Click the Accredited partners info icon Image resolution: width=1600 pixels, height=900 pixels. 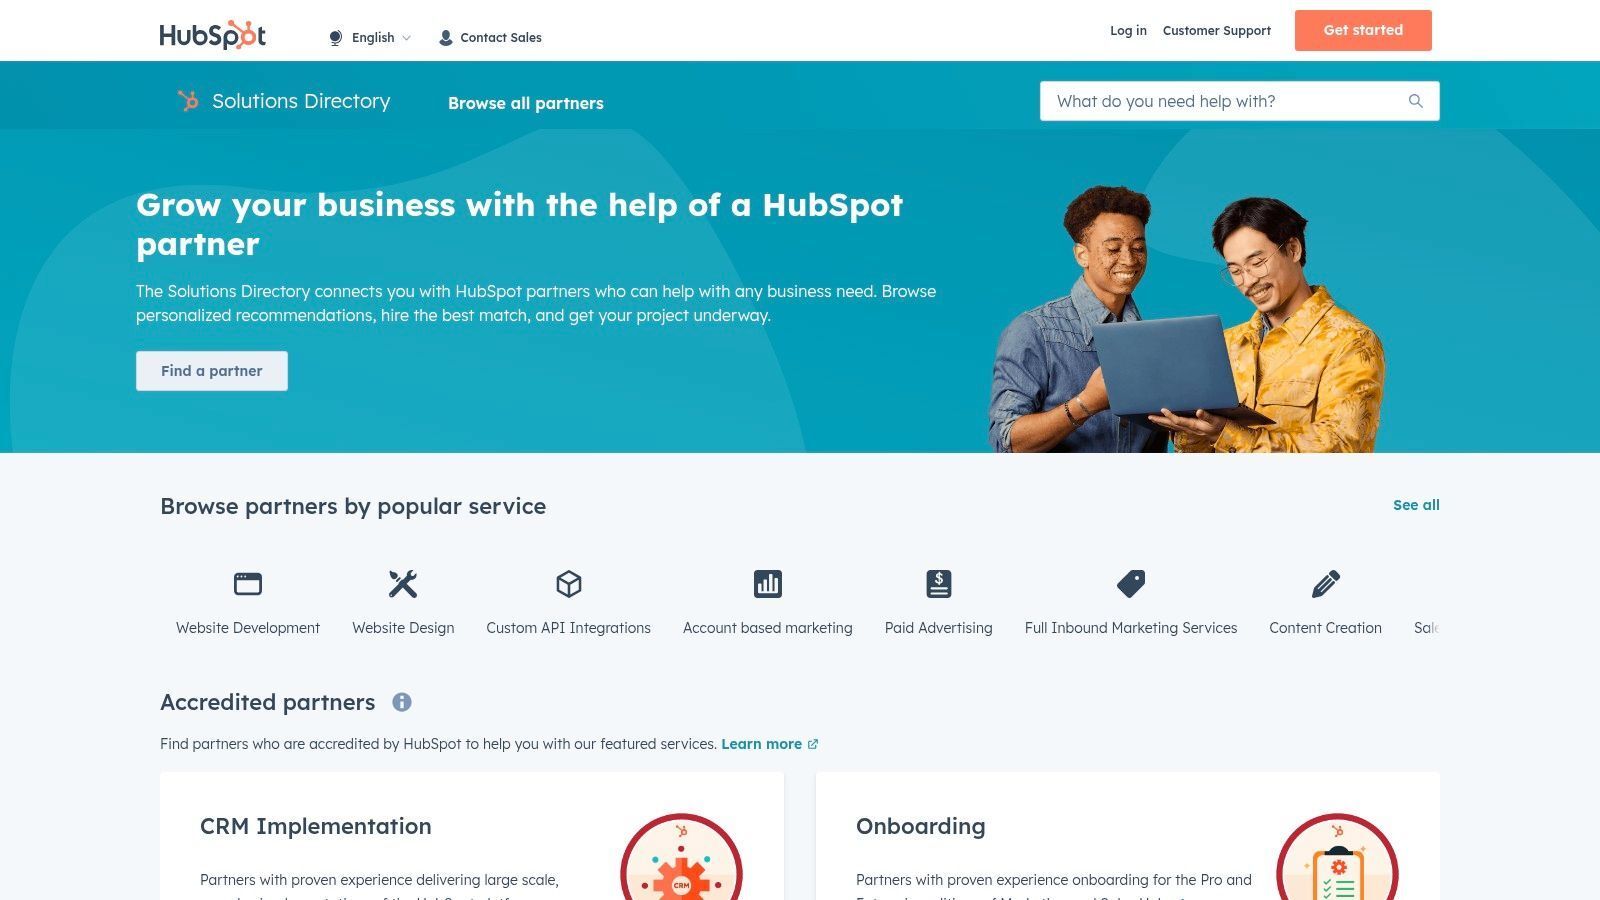tap(402, 702)
